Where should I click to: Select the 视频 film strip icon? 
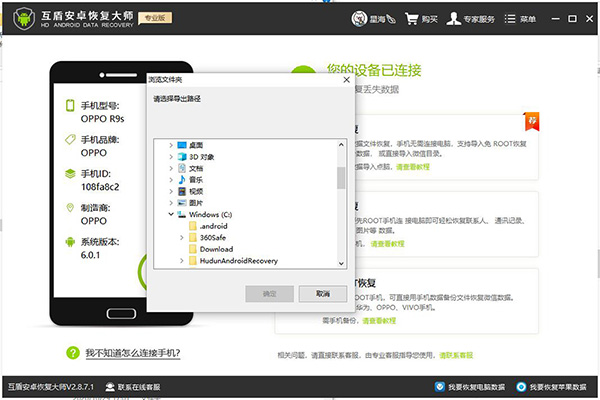point(182,191)
